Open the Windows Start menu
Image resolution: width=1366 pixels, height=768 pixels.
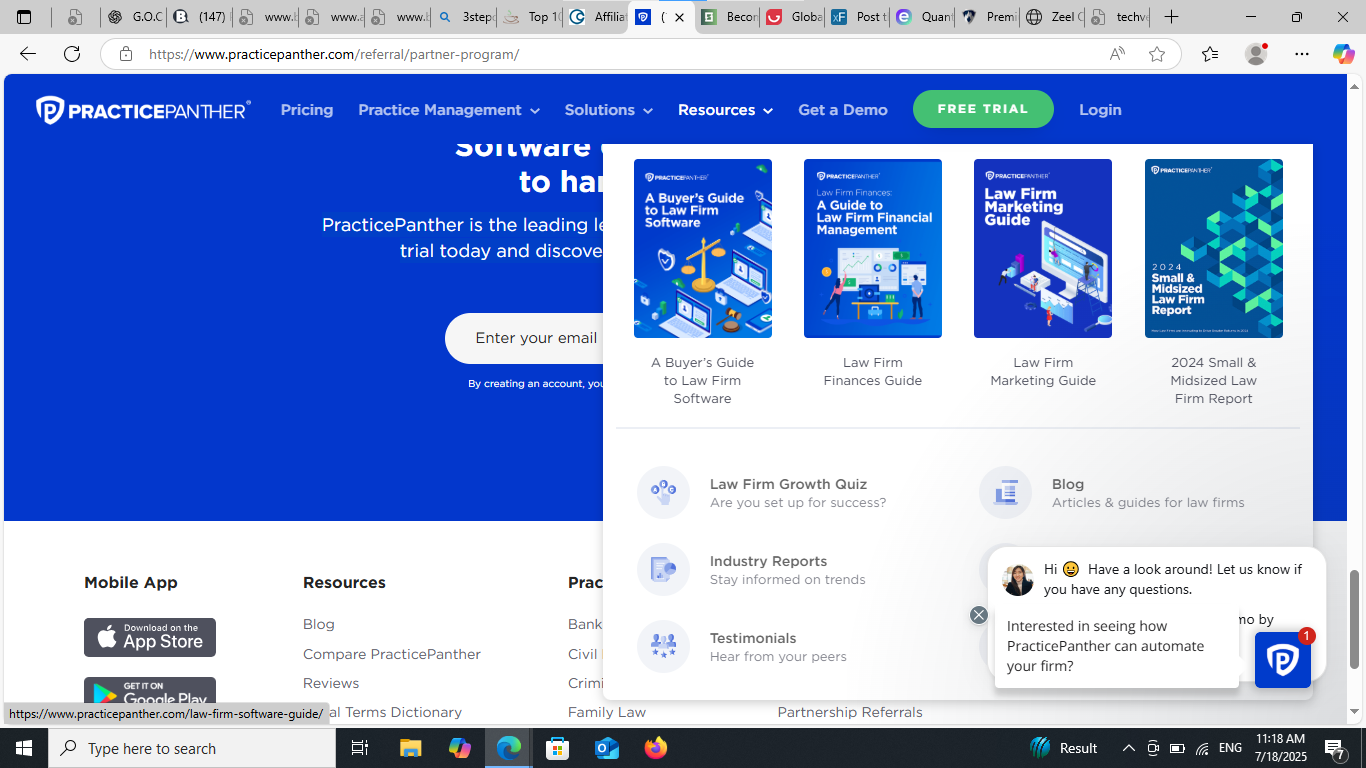point(23,748)
